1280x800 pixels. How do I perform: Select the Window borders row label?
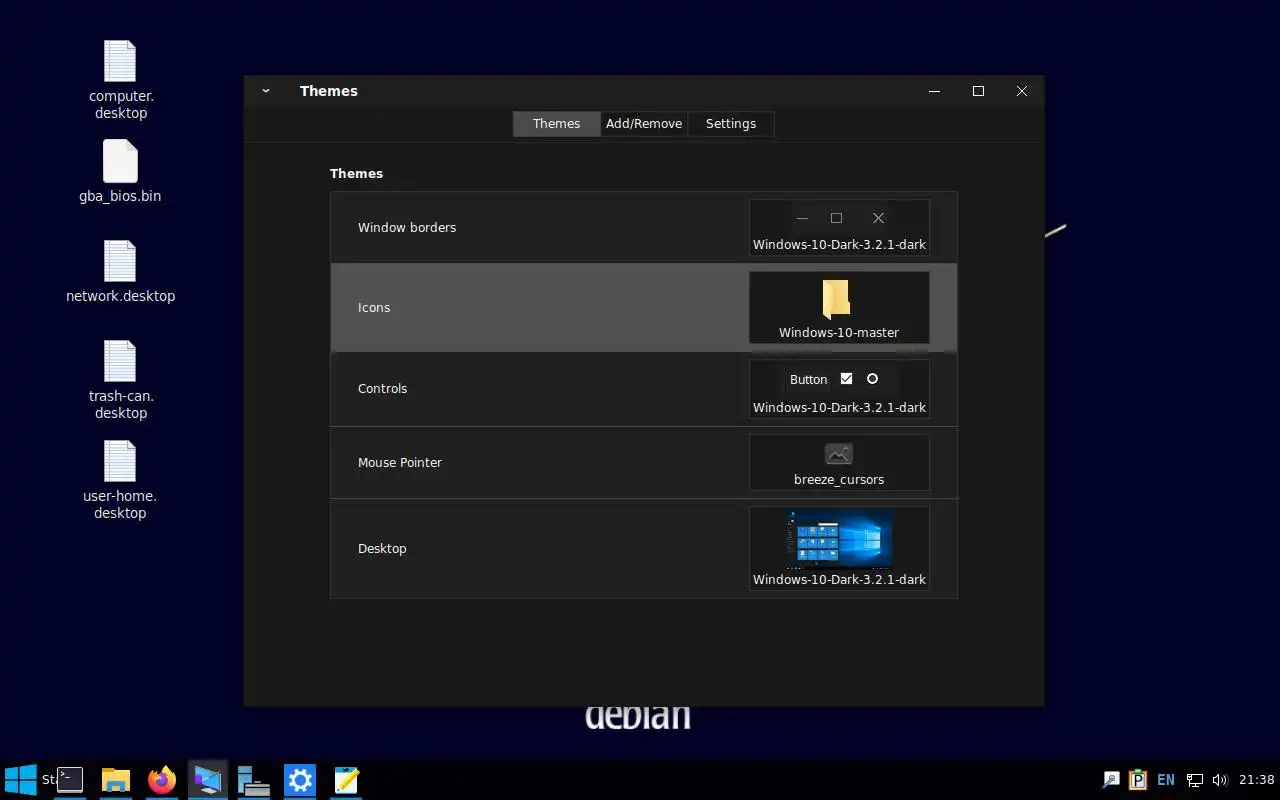point(407,228)
